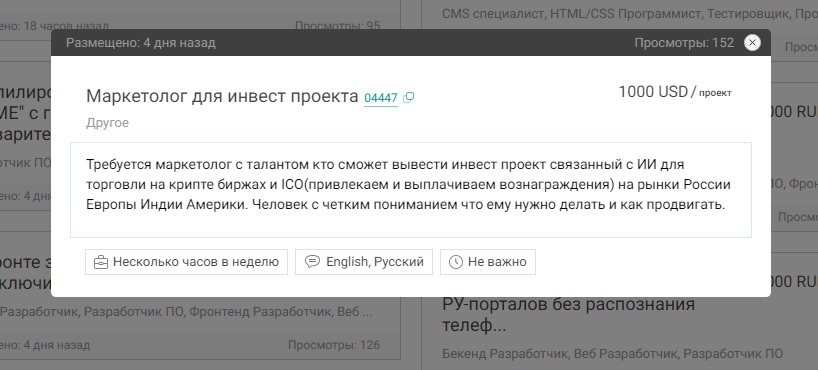The image size is (818, 370).
Task: Click background tags Разработчик, Разработчик ПО, Фронтенд
Action: [186, 312]
